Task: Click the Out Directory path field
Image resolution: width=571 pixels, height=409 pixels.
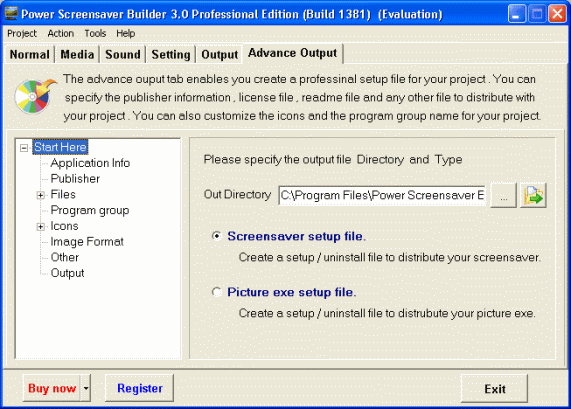Action: (382, 196)
